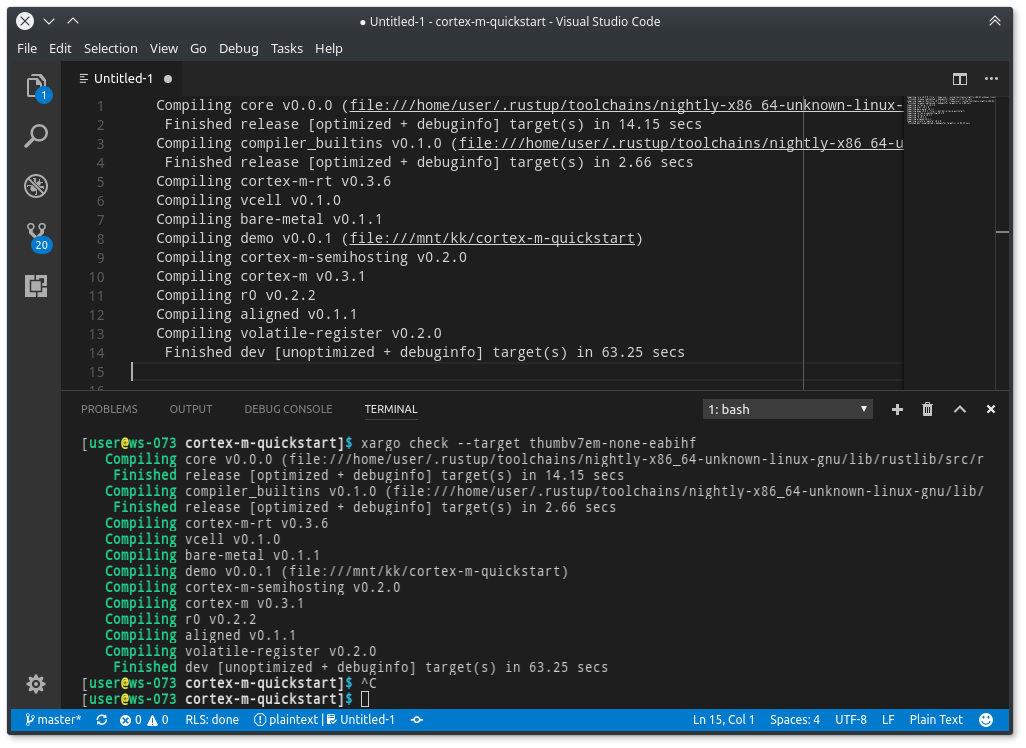The image size is (1026, 748).
Task: Open the File menu
Action: point(27,48)
